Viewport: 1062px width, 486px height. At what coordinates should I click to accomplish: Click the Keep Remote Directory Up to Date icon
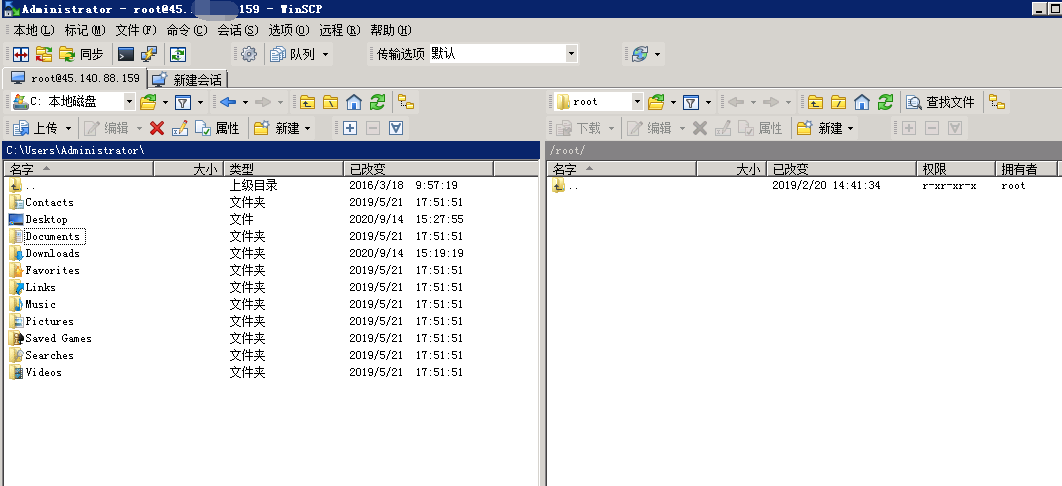[x=177, y=54]
